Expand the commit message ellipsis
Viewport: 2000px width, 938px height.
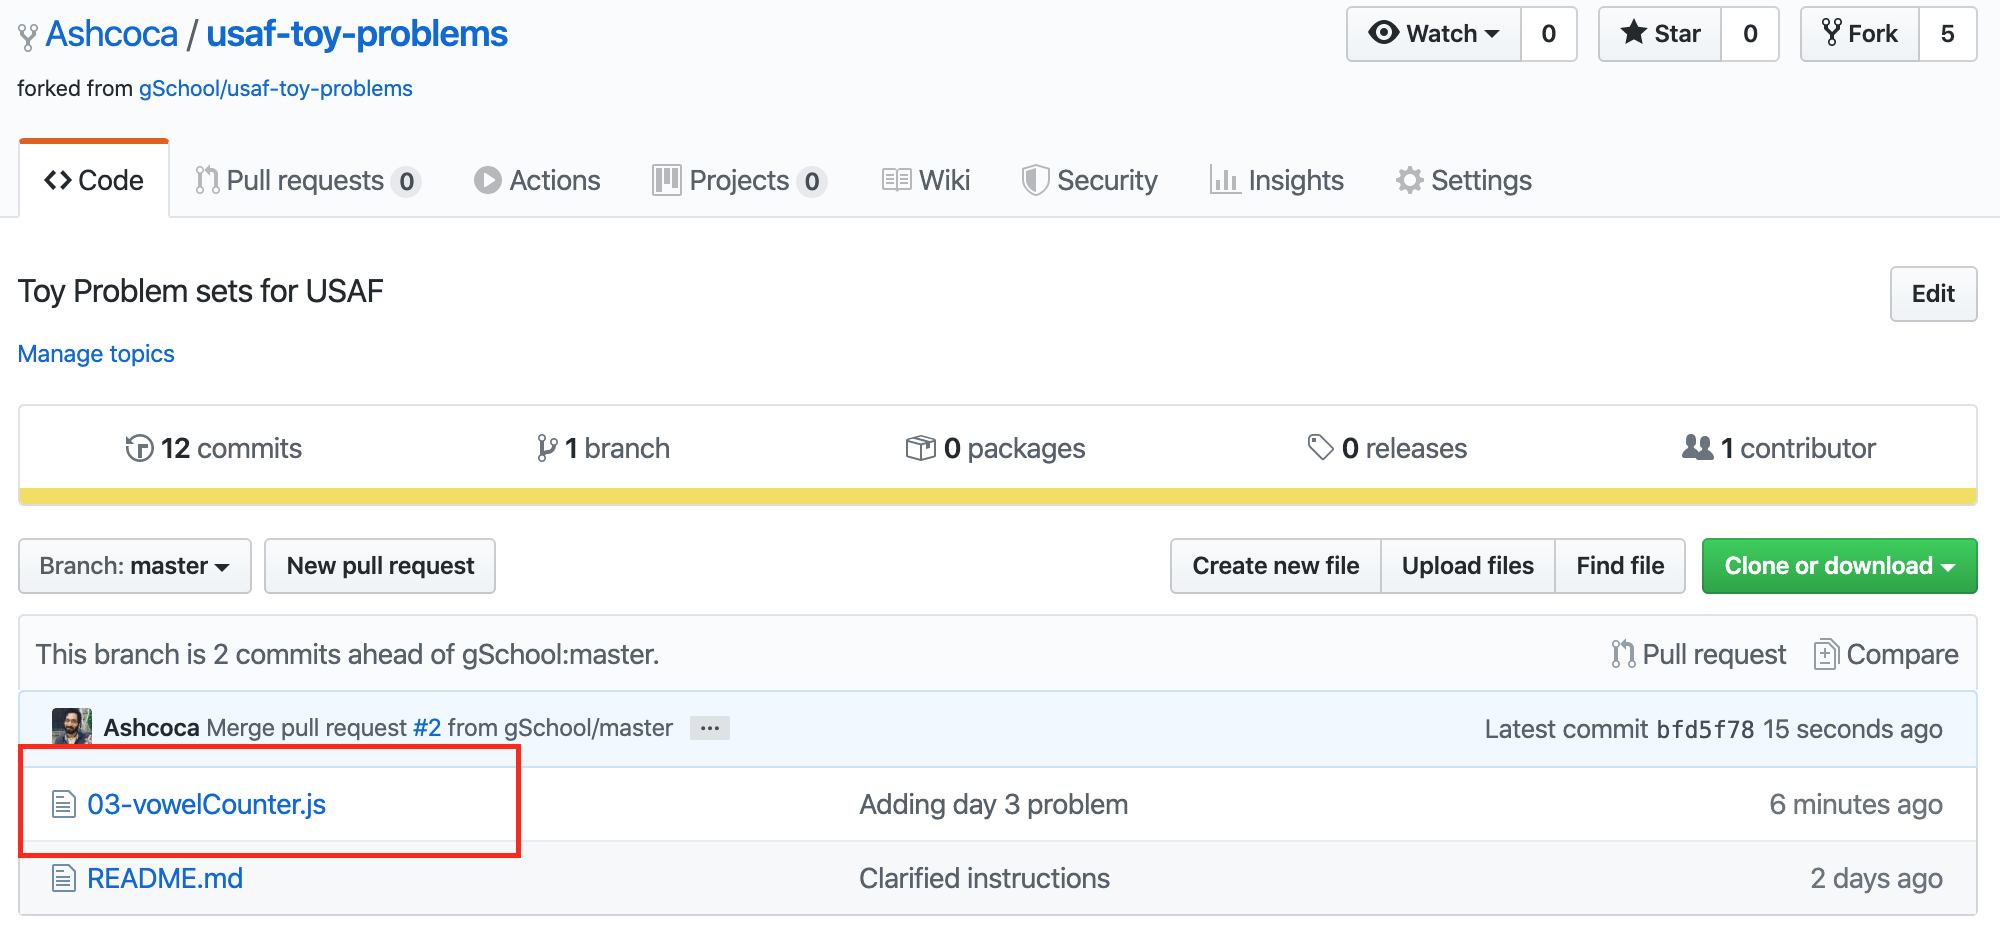click(710, 728)
